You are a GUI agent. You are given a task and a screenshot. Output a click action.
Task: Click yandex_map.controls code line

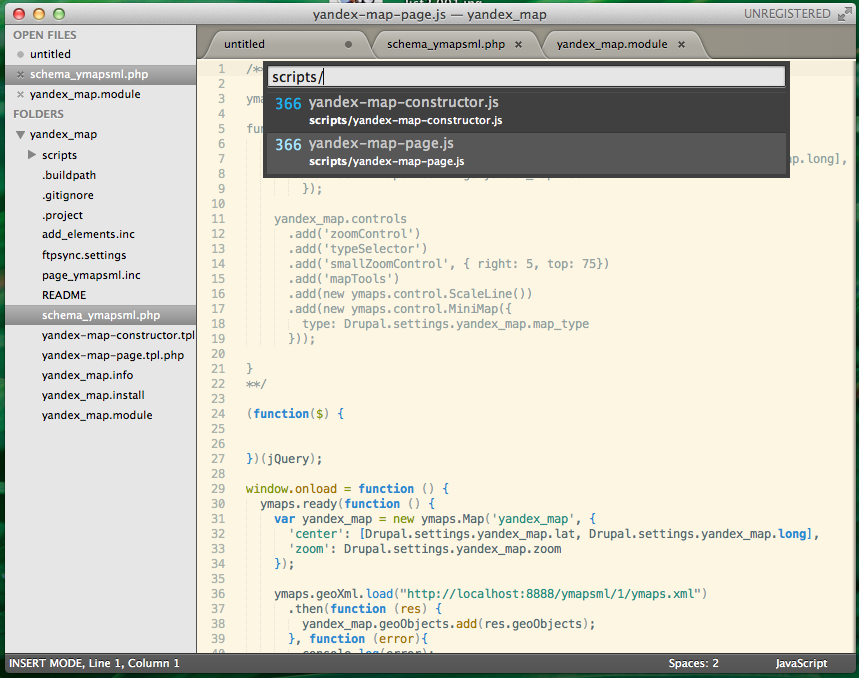[x=340, y=219]
